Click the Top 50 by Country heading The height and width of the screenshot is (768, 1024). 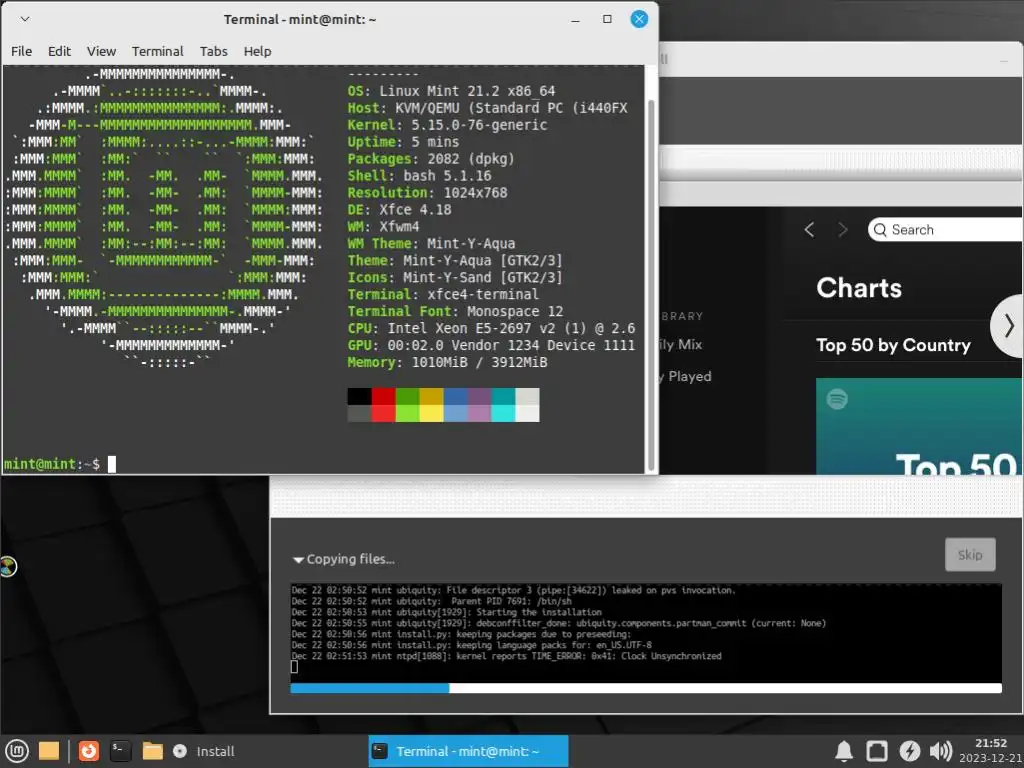(x=893, y=345)
